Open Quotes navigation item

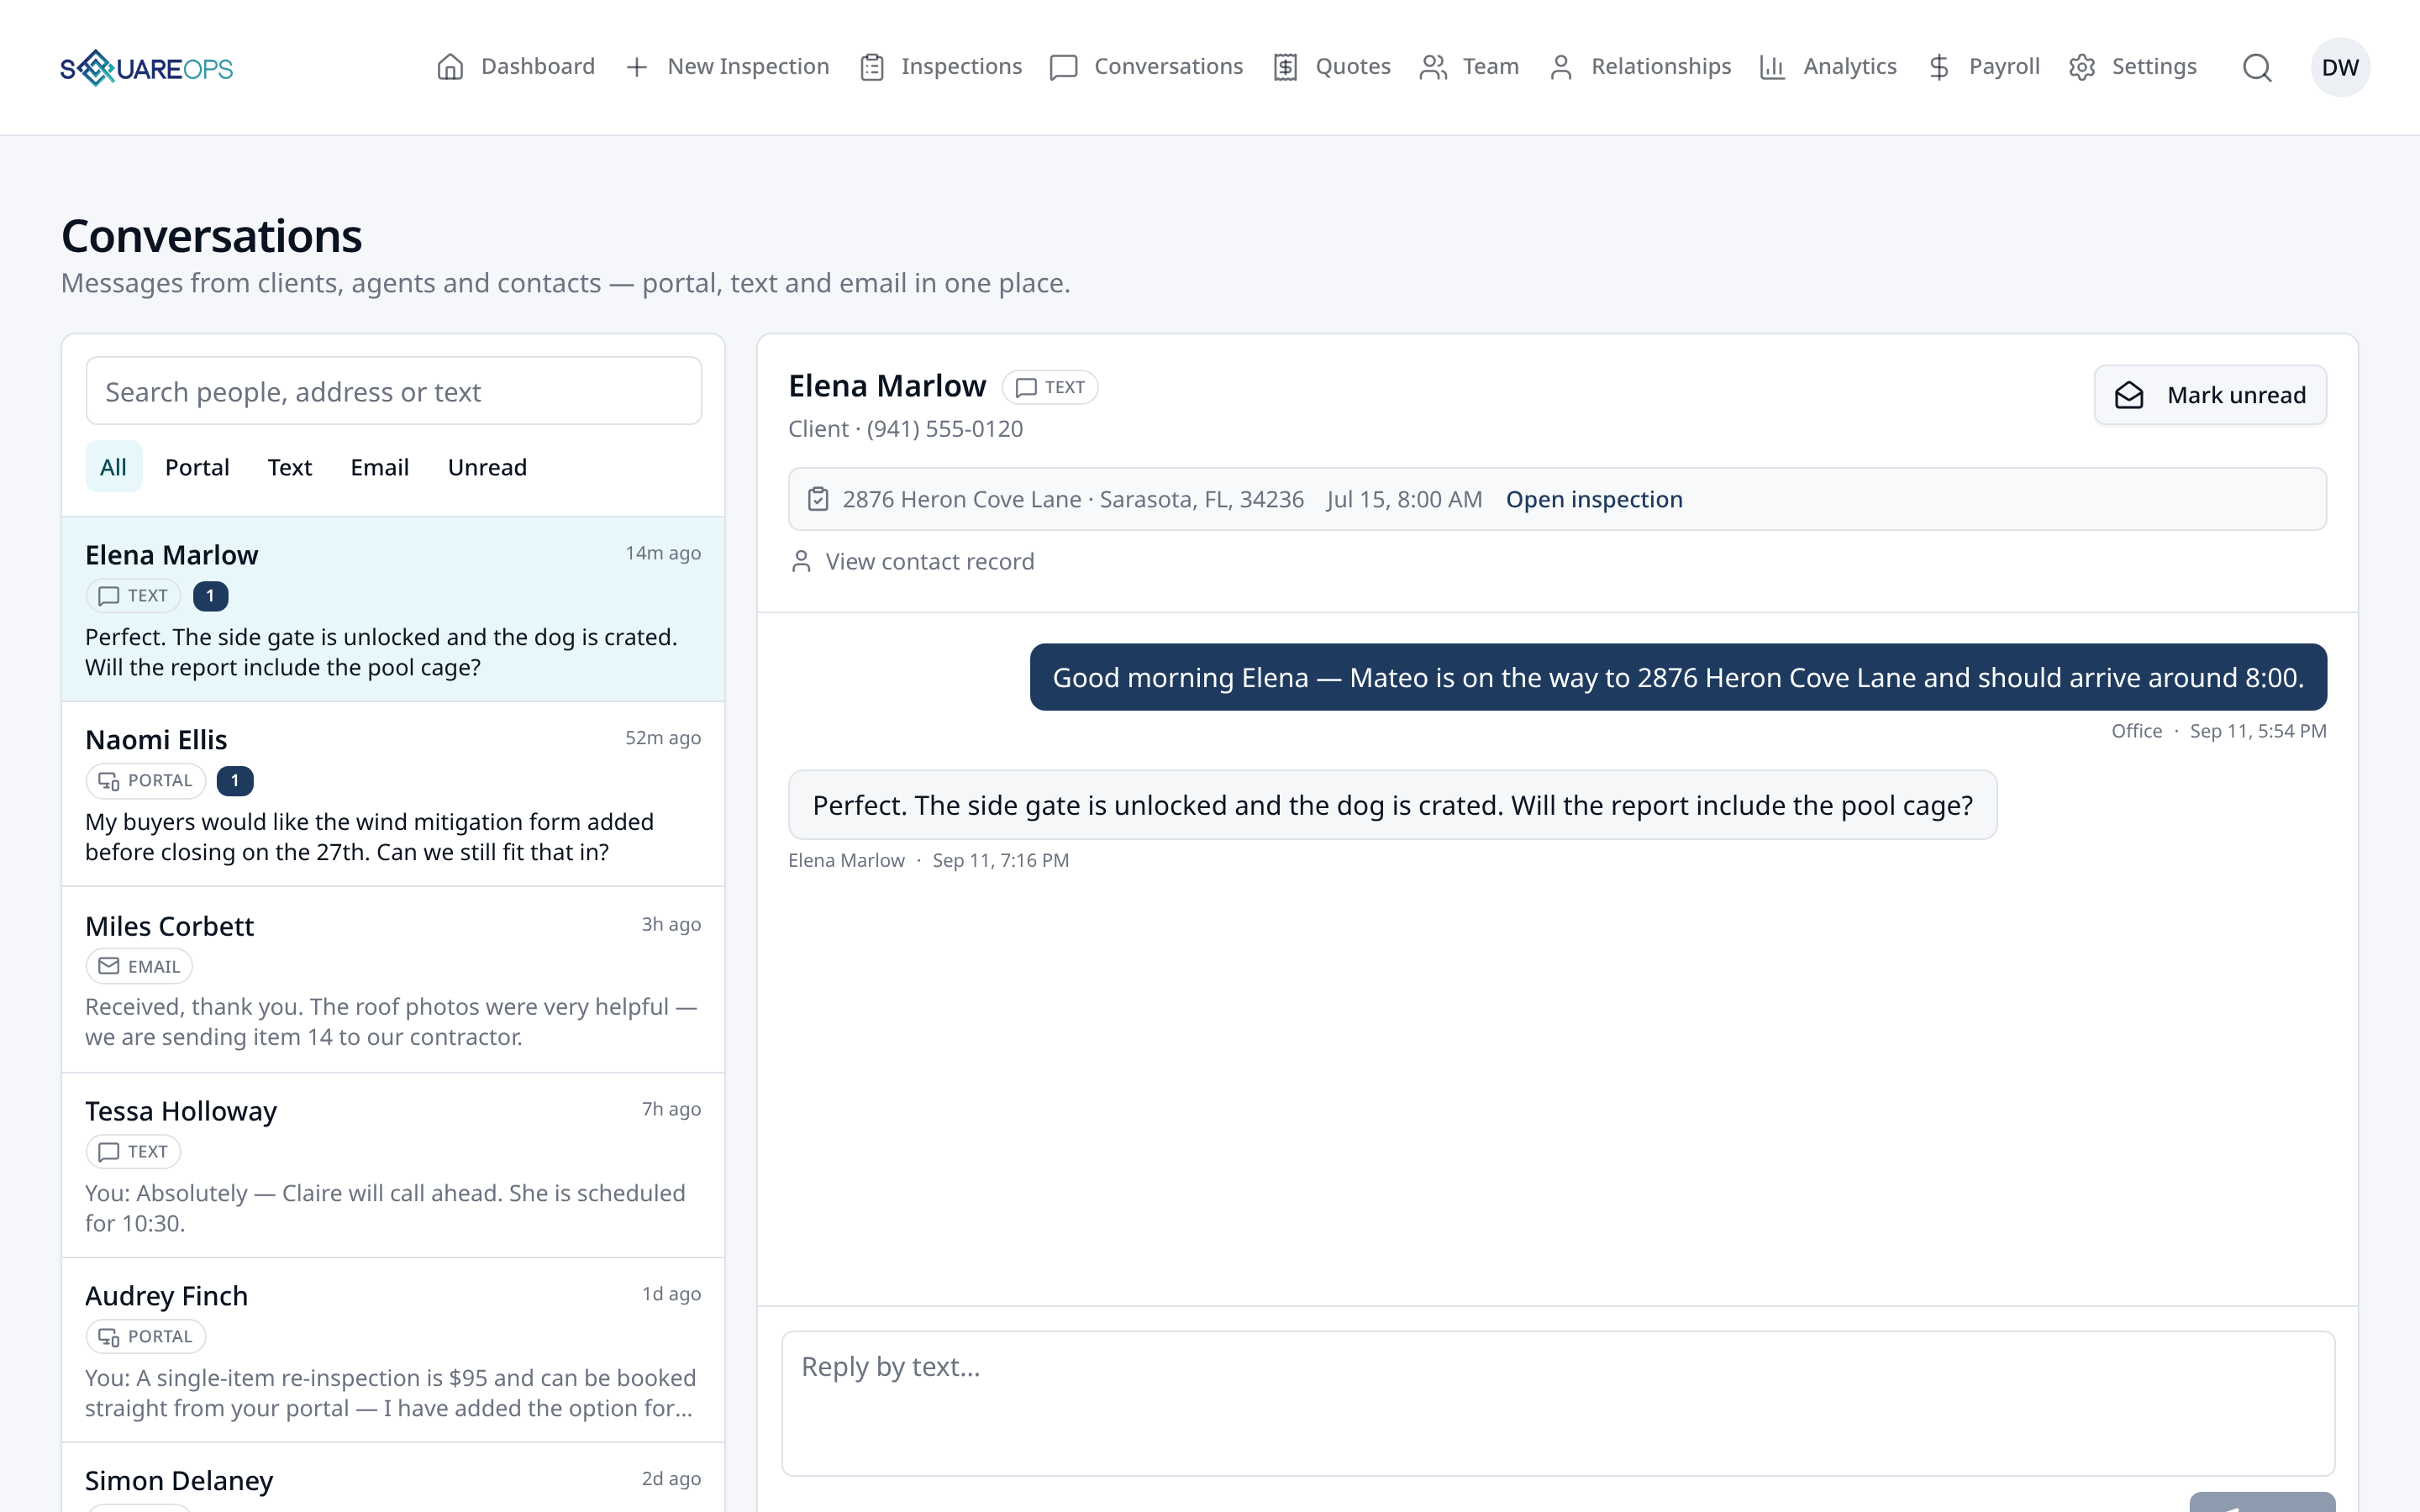[1332, 67]
